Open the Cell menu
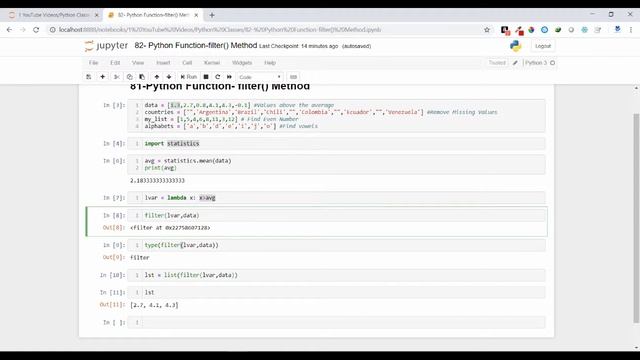This screenshot has height=360, width=640. [x=187, y=63]
